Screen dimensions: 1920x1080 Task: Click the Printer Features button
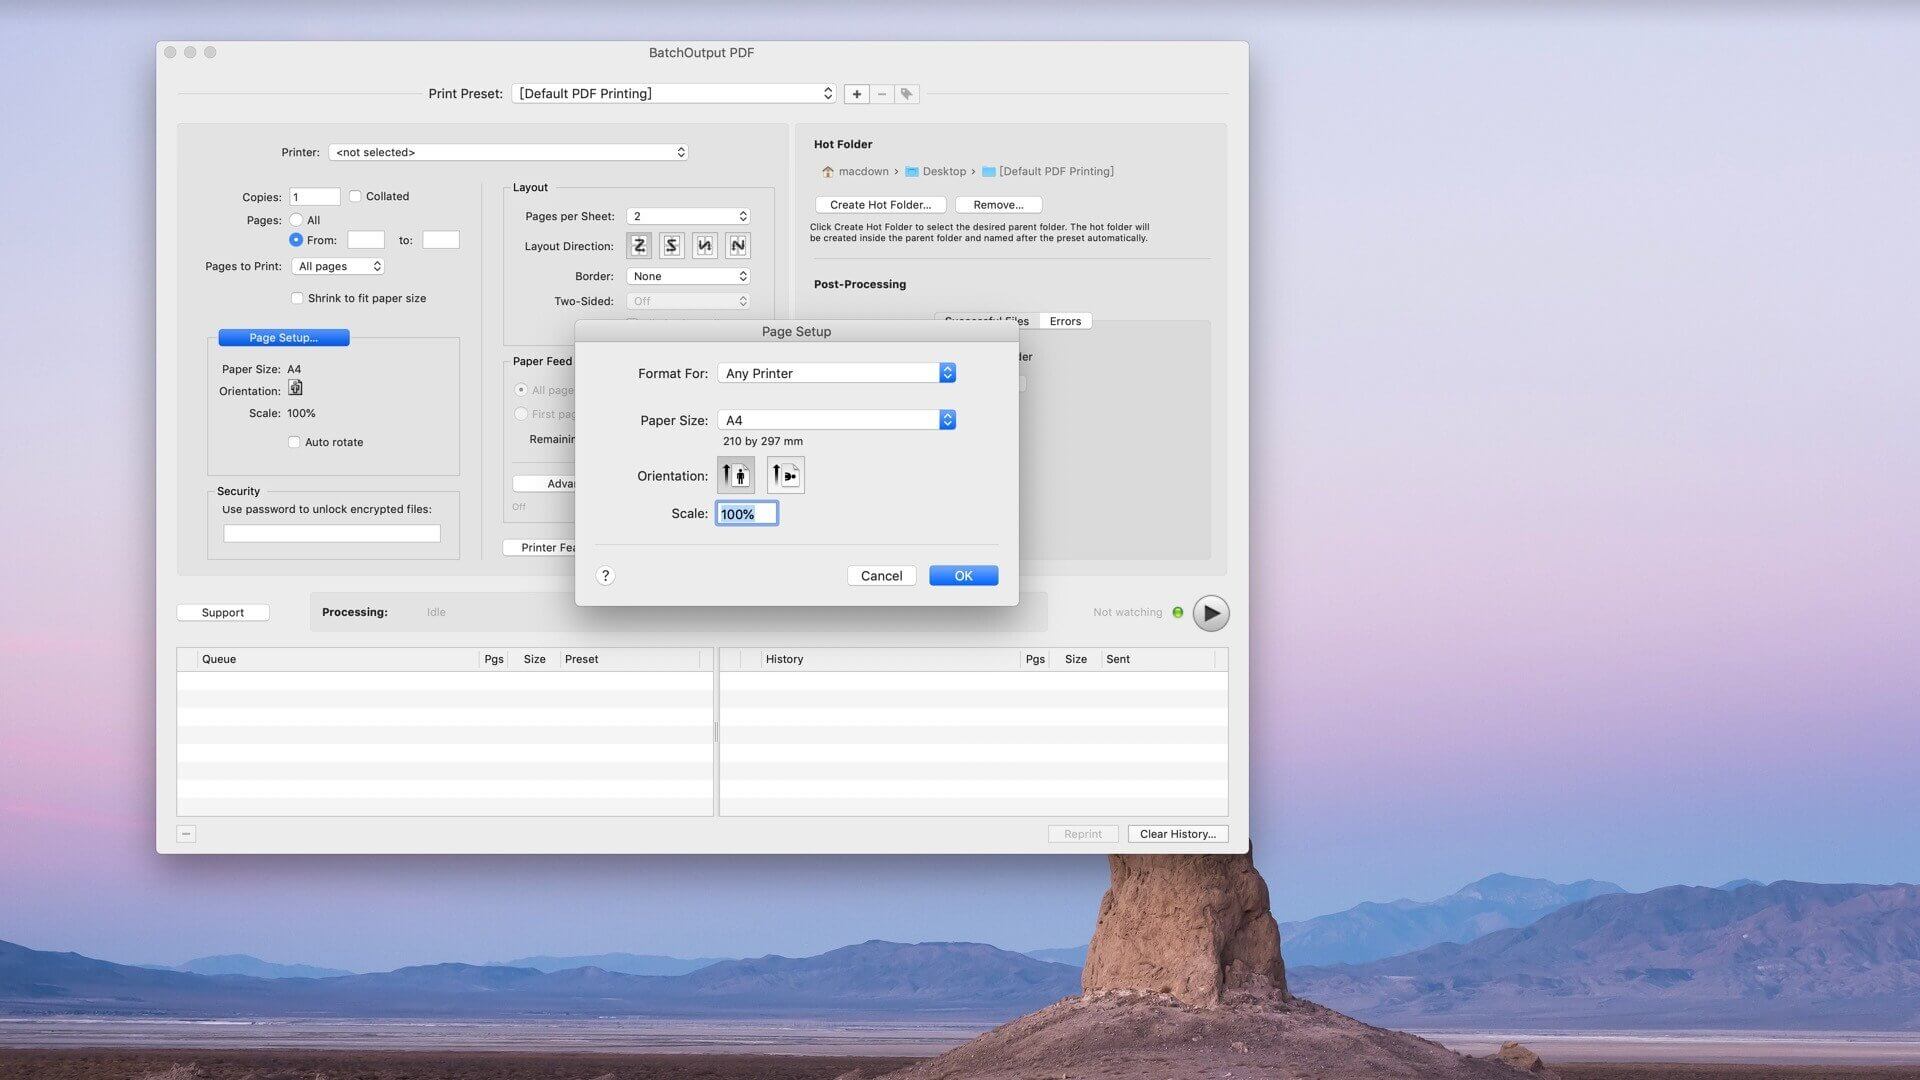click(540, 547)
